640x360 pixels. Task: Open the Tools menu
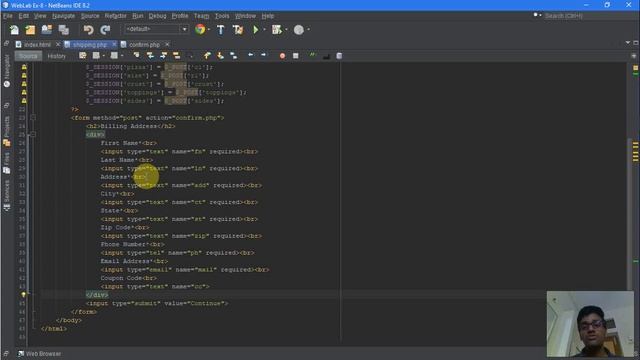coord(222,16)
